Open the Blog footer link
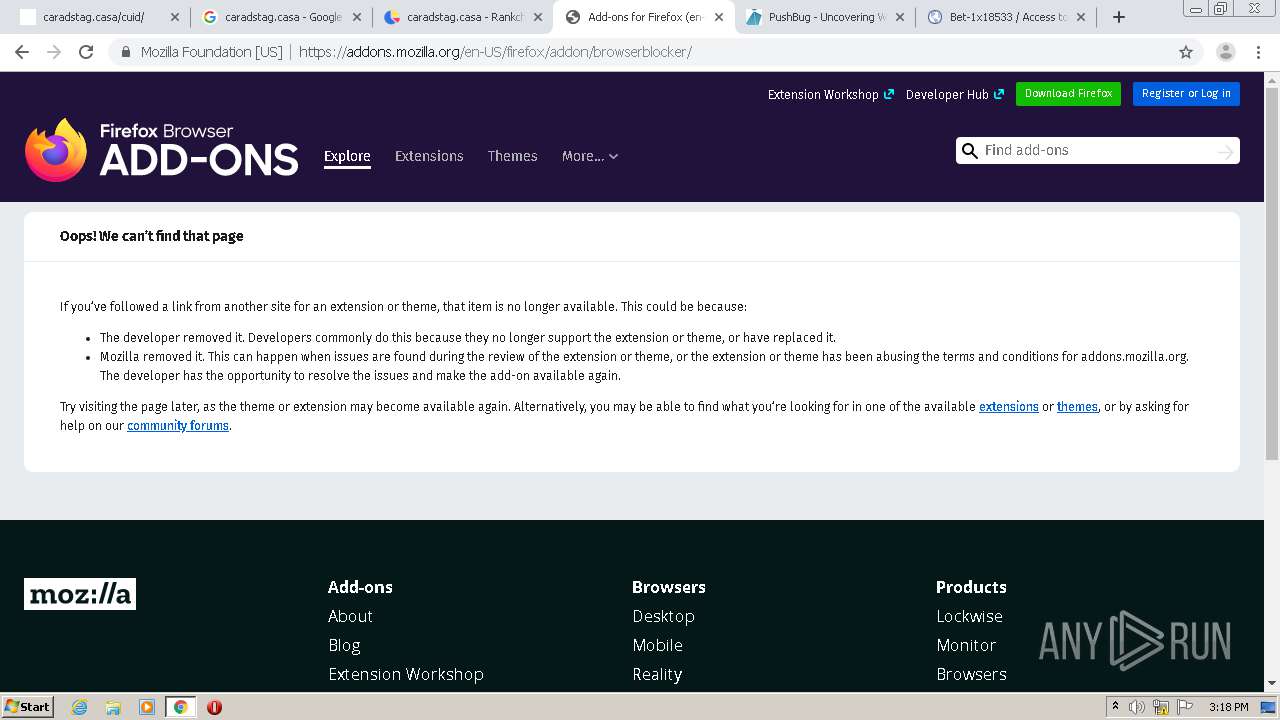This screenshot has height=720, width=1280. coord(344,645)
